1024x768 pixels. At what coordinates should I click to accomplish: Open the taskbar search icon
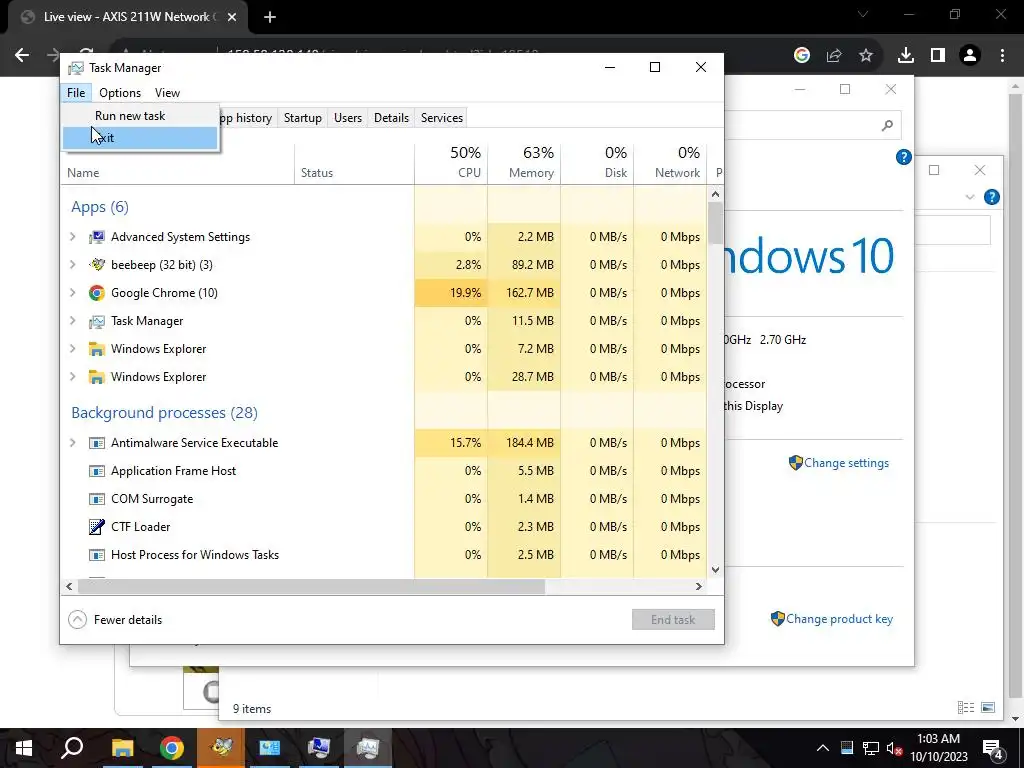coord(72,748)
